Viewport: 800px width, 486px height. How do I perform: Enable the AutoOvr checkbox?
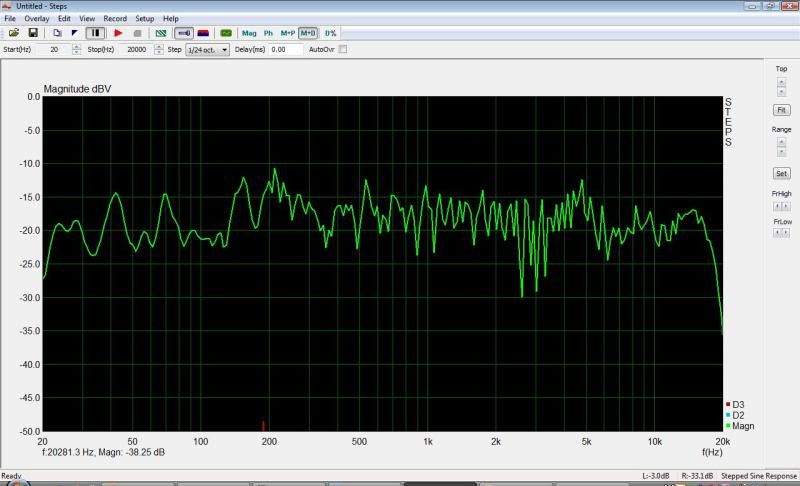coord(343,49)
